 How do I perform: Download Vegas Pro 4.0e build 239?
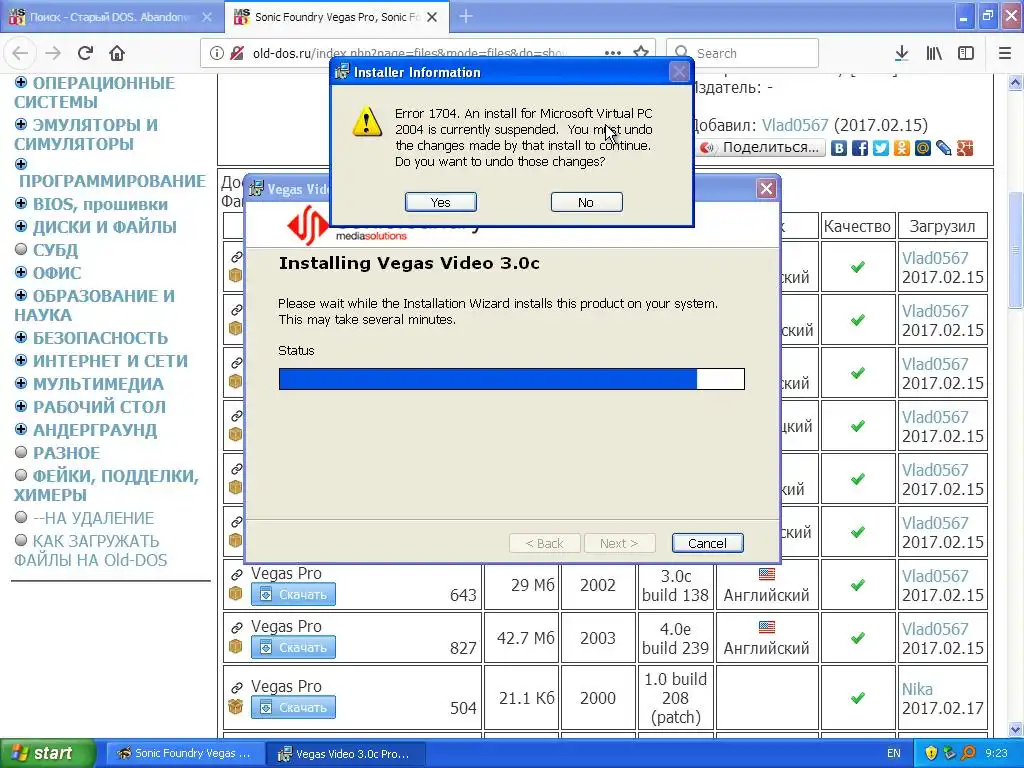click(293, 647)
